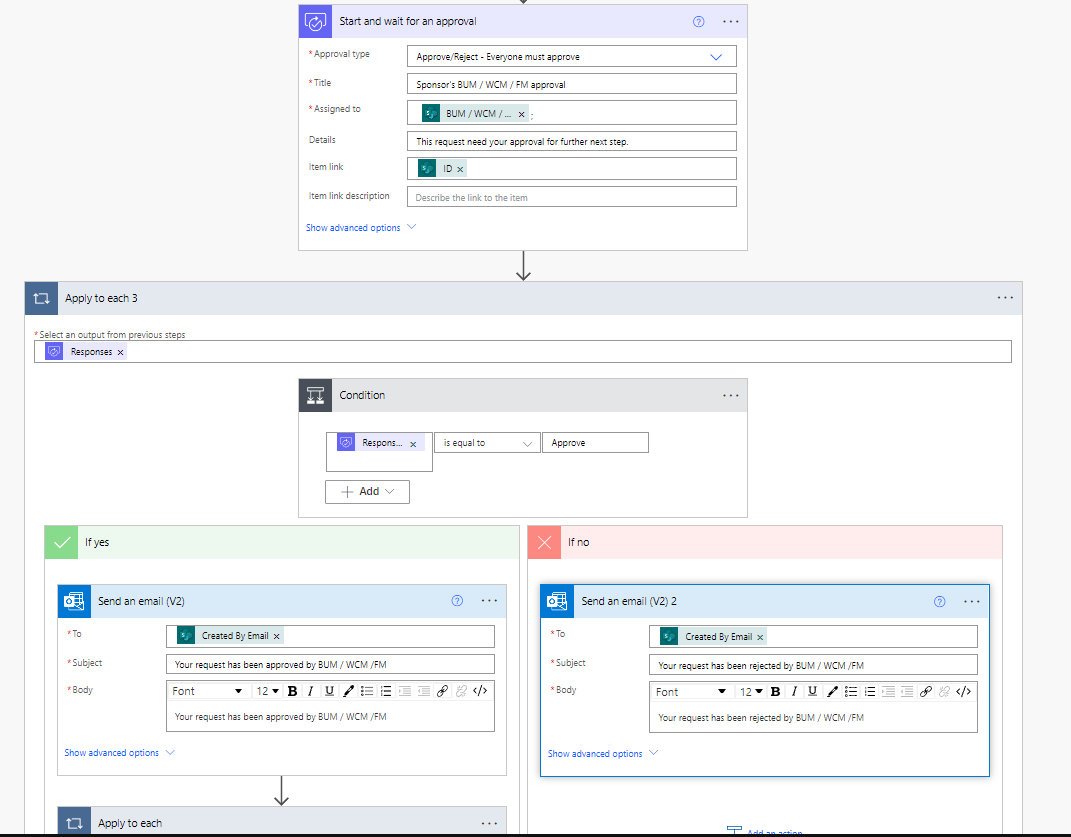Click the Outlook icon of Send an email (V2)

pos(74,601)
